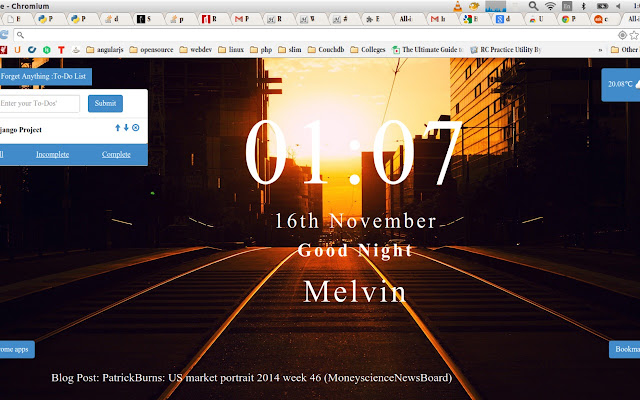Switch to the red icon 'R' tab

pyautogui.click(x=214, y=19)
